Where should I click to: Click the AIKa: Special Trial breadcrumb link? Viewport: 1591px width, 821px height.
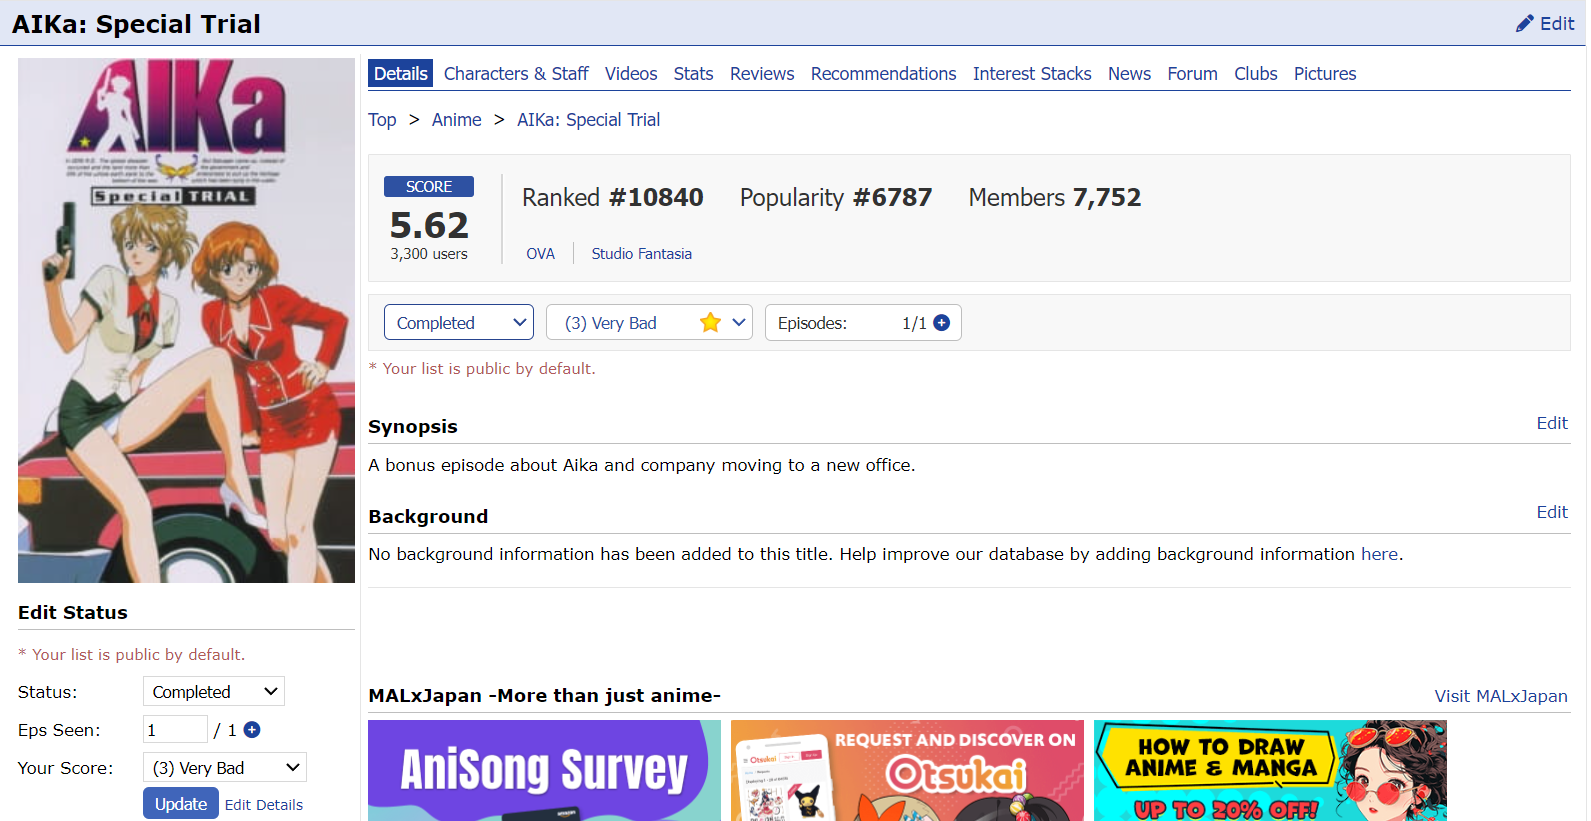(588, 119)
